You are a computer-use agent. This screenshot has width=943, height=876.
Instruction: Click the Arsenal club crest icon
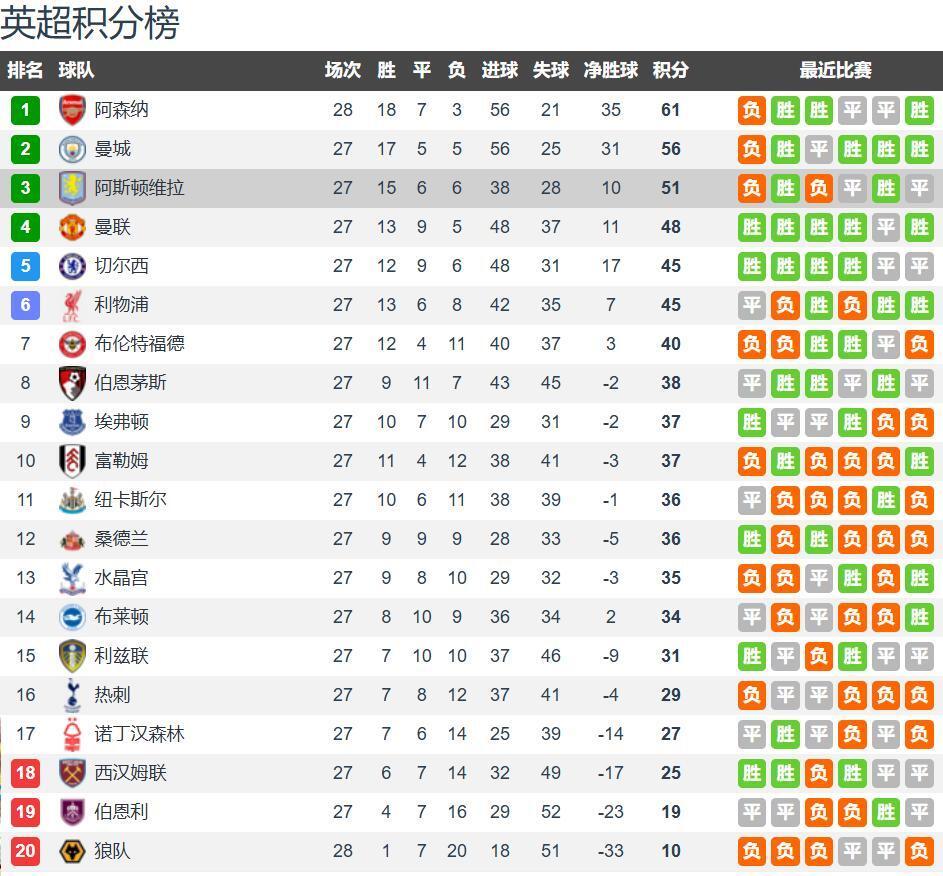coord(73,110)
